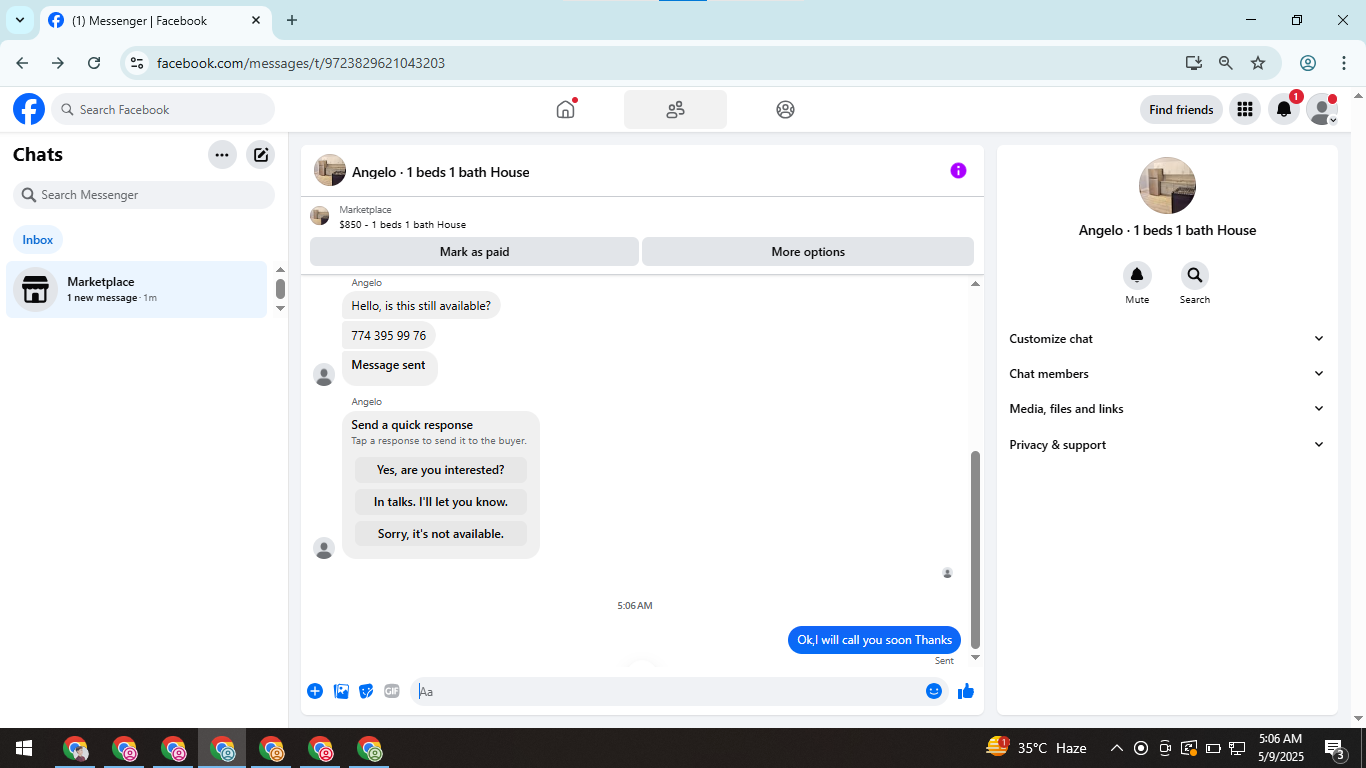Image resolution: width=1366 pixels, height=768 pixels.
Task: Search in conversation magnifier icon
Action: point(1194,276)
